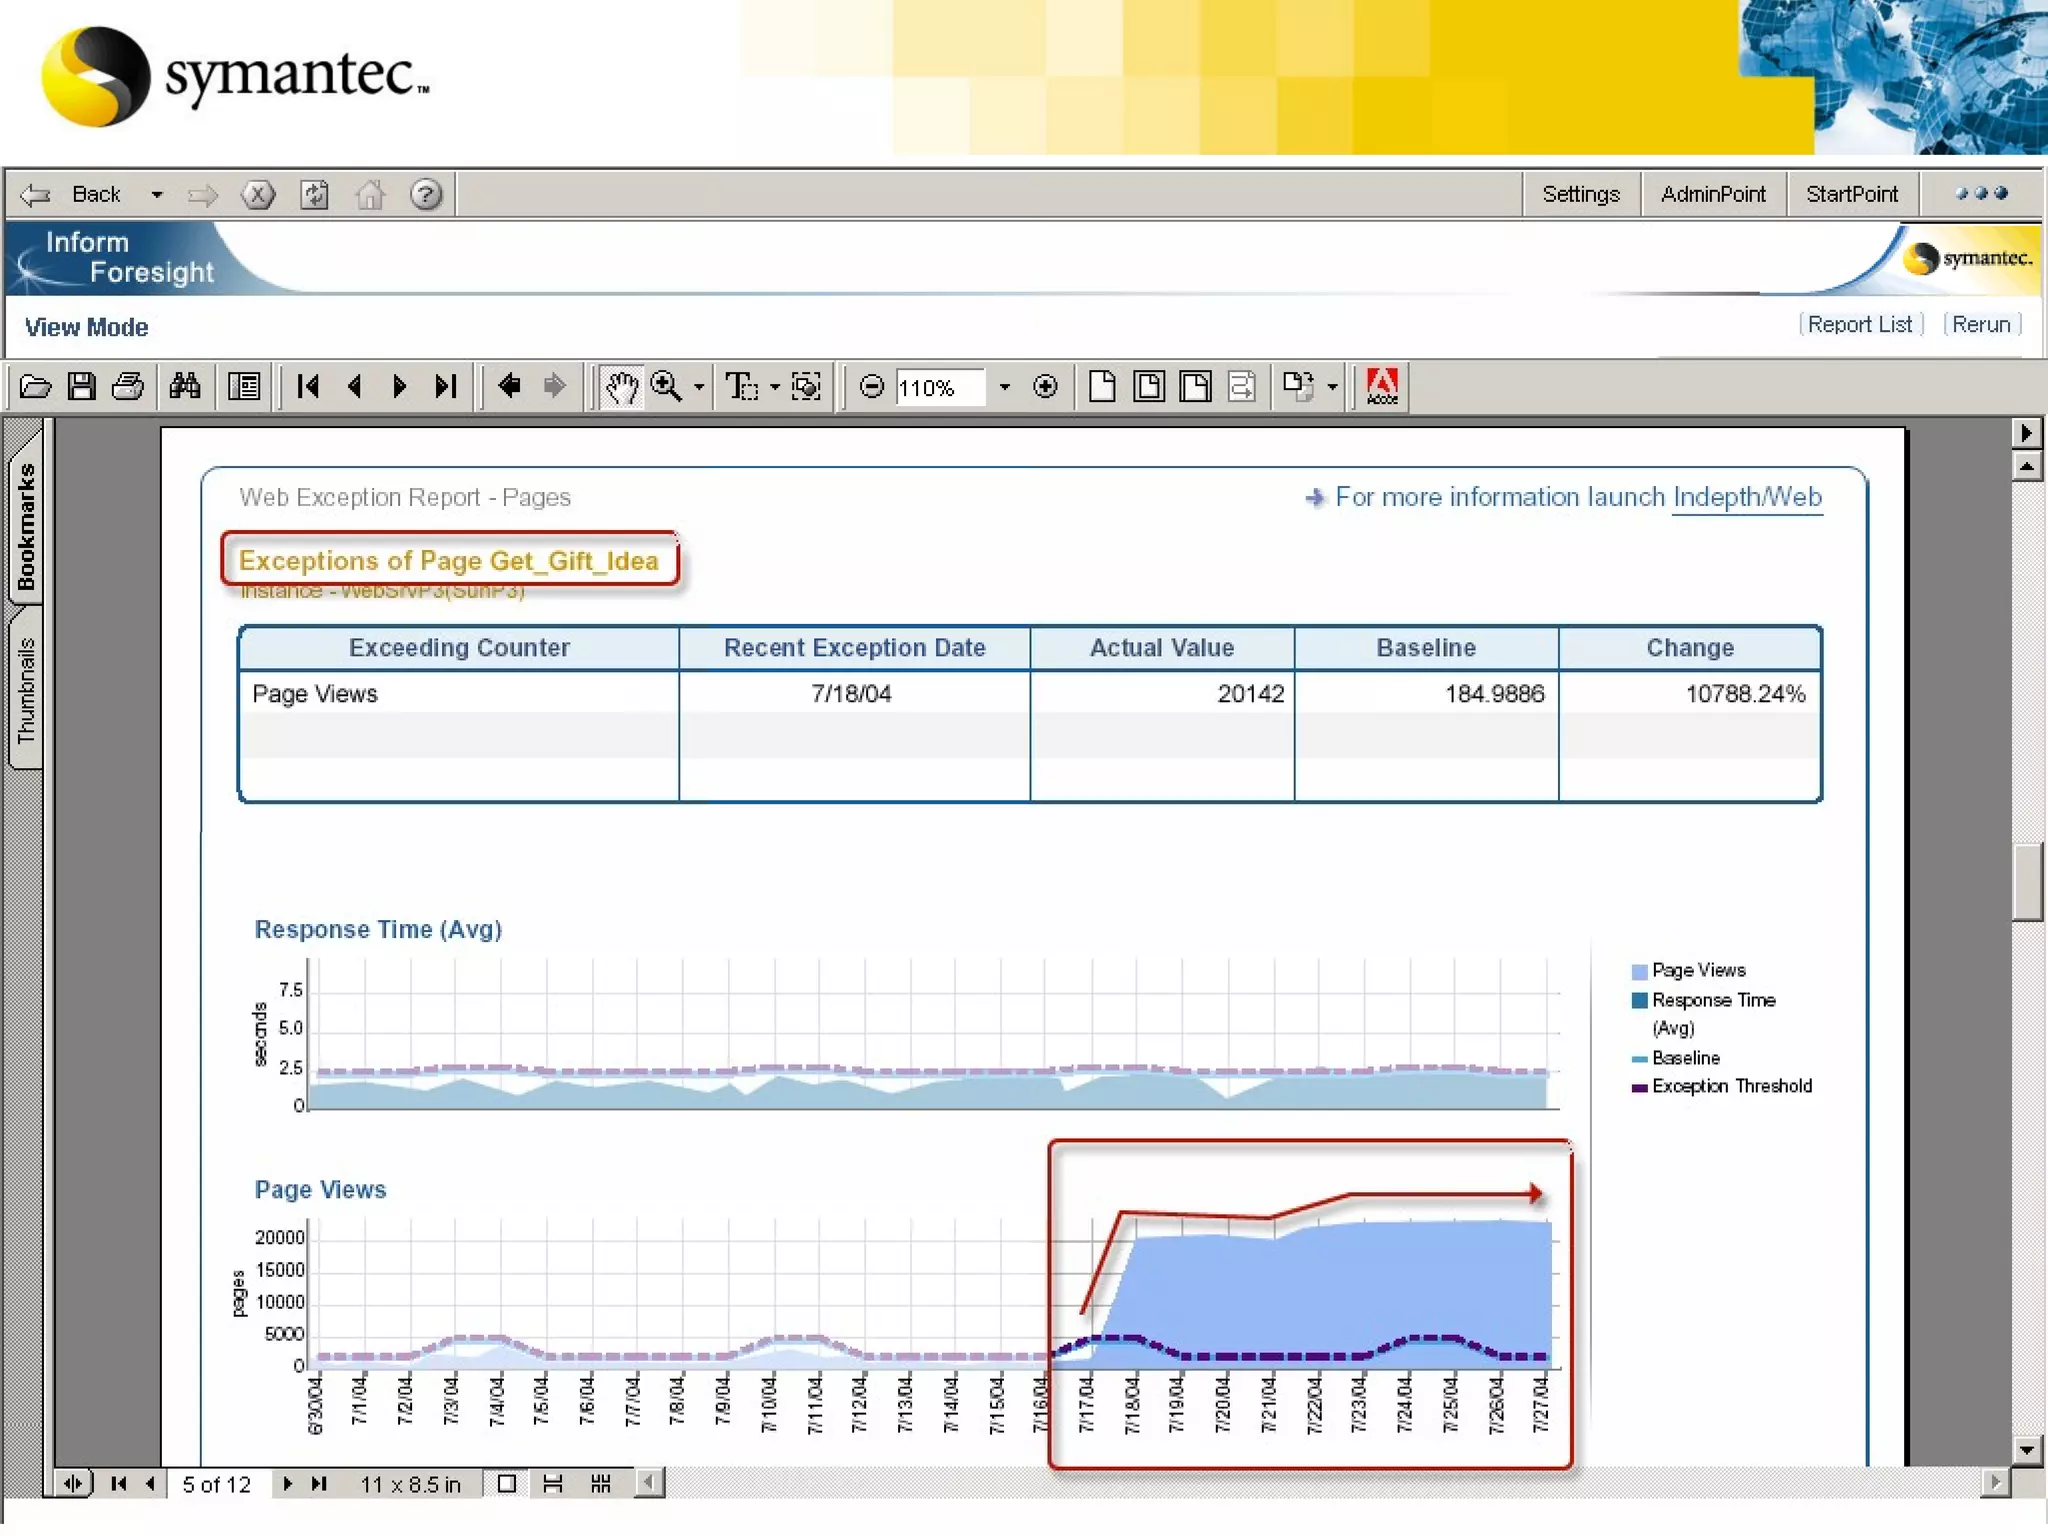Click the 110% zoom input field
This screenshot has height=1536, width=2048.
pyautogui.click(x=938, y=387)
